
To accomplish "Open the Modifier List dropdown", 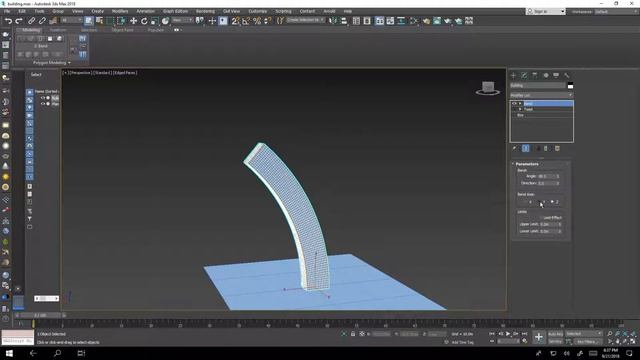I will [541, 95].
